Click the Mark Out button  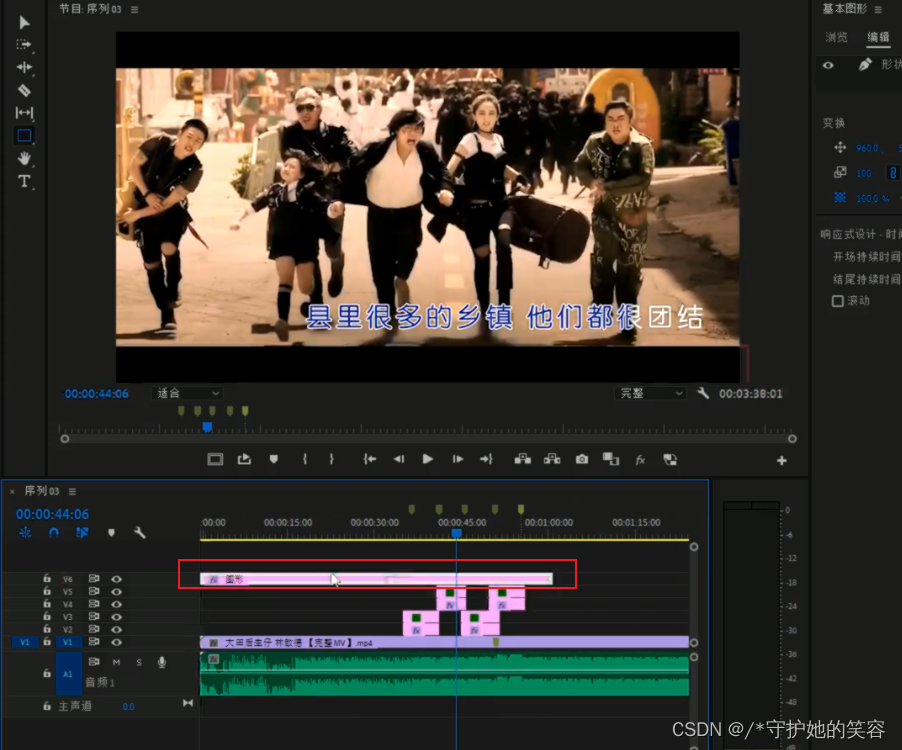coord(331,459)
